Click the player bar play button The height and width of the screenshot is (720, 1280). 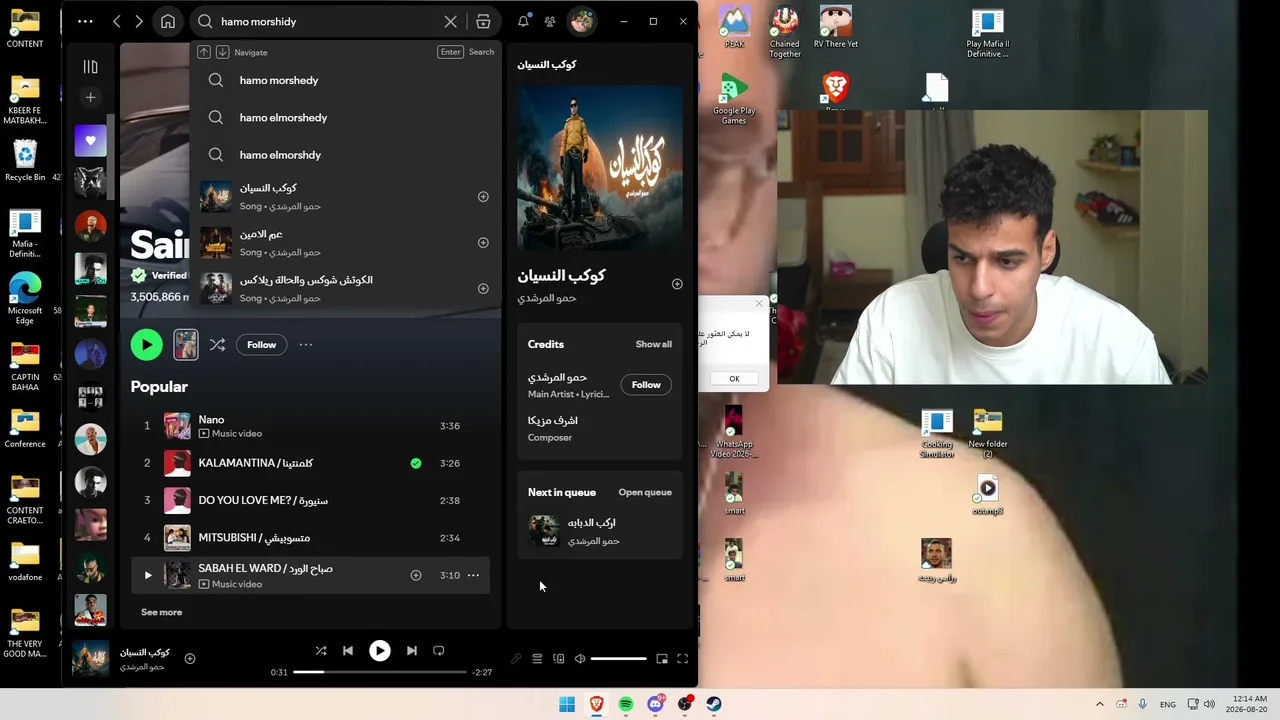tap(380, 651)
